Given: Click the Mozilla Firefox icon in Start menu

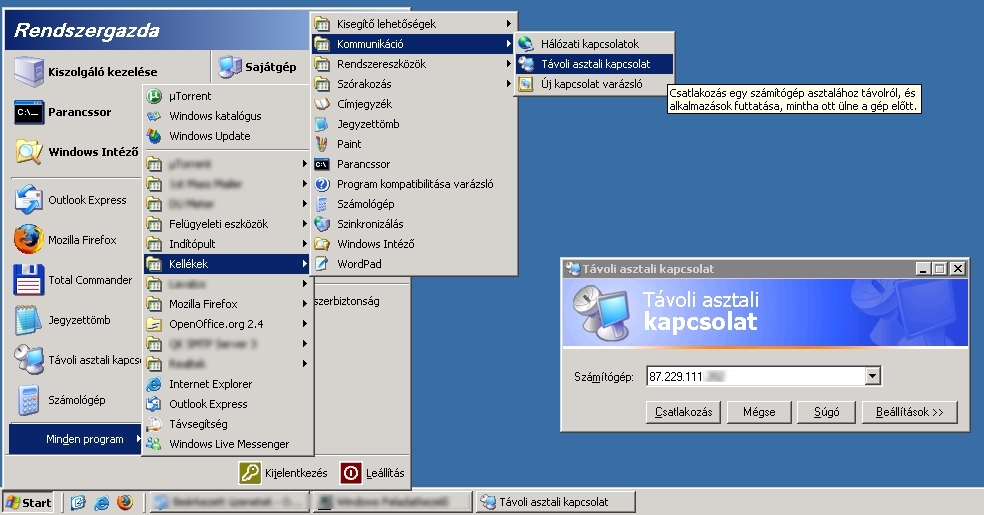Looking at the screenshot, I should [x=29, y=240].
